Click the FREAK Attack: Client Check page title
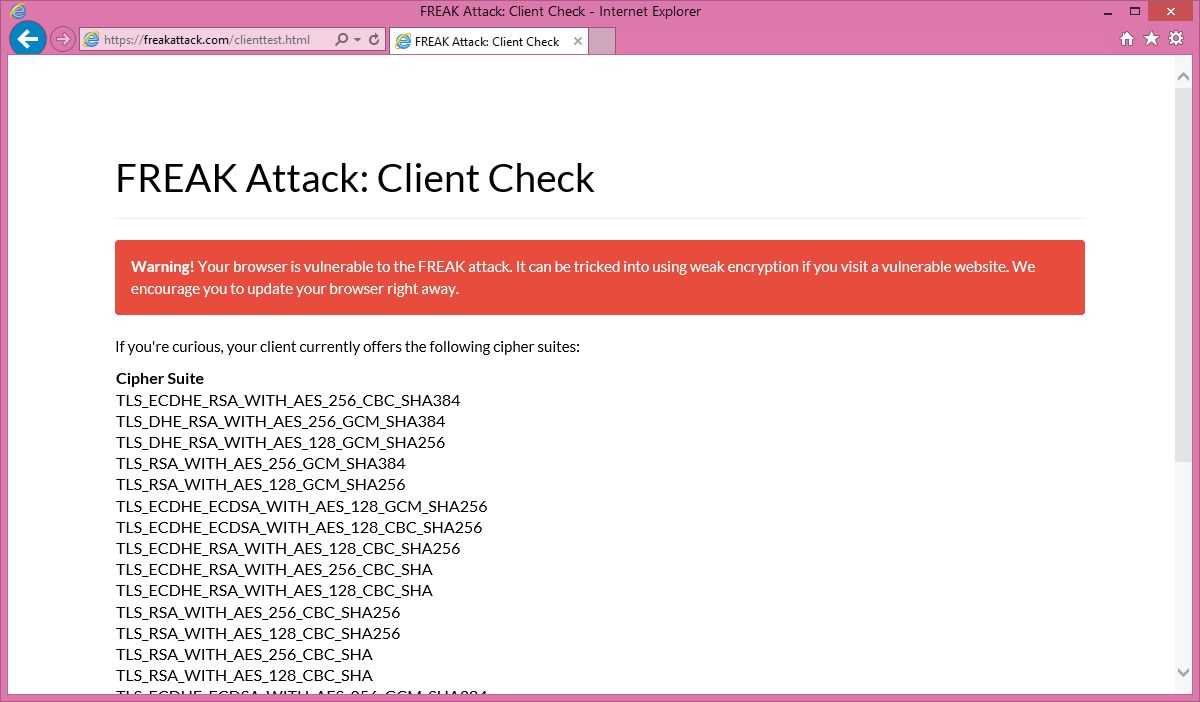Screen dimensions: 1200x702 (355, 178)
